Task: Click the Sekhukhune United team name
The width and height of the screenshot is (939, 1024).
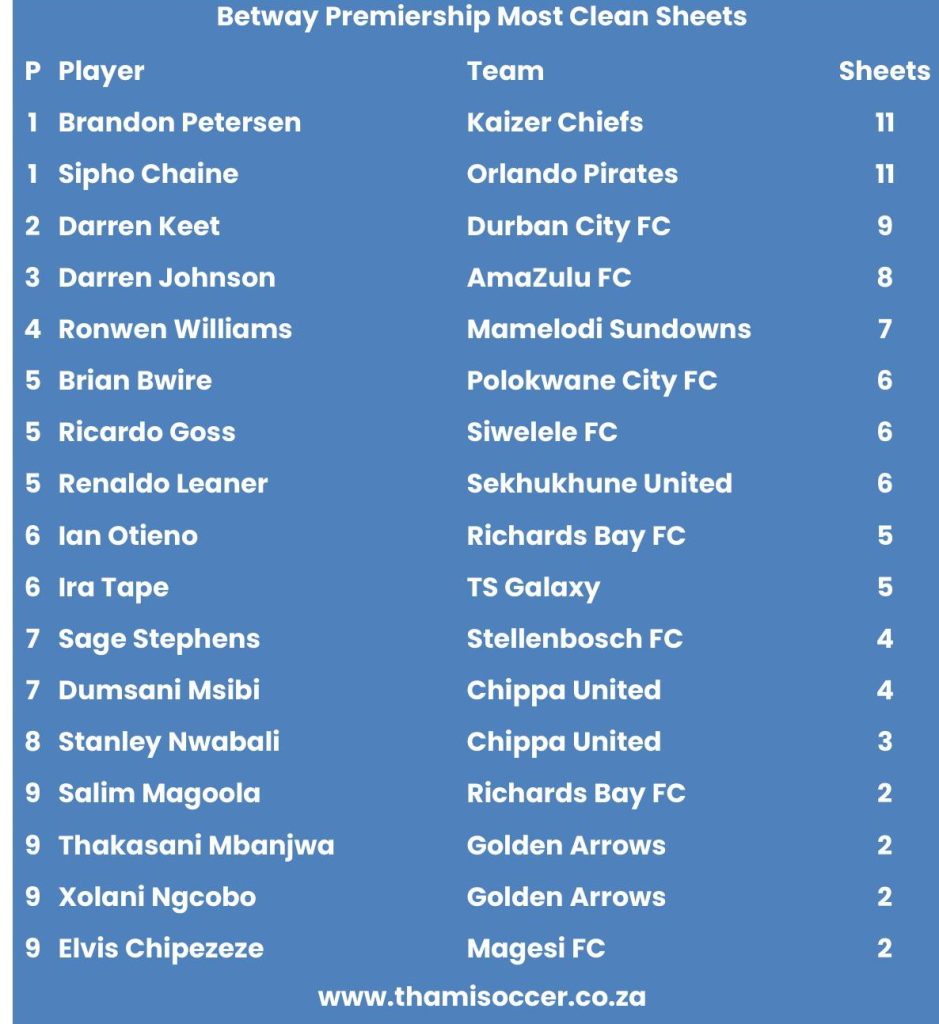Action: tap(599, 484)
